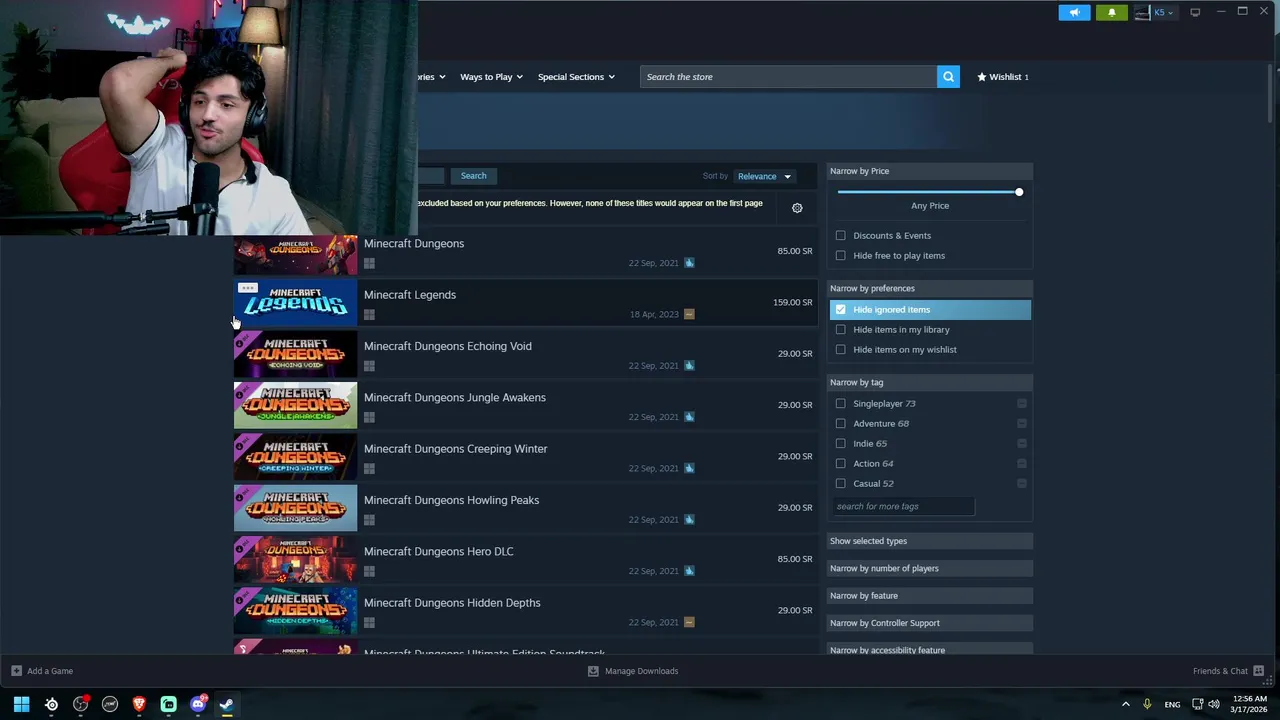1280x720 pixels.
Task: Tick the Casual tag checkbox
Action: [840, 483]
